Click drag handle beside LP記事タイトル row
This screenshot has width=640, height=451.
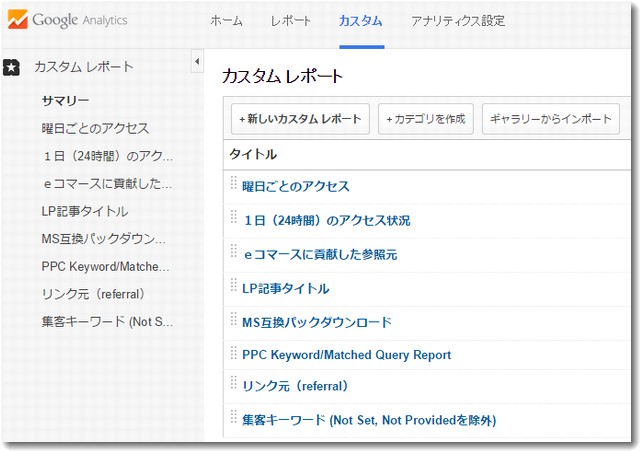(234, 288)
